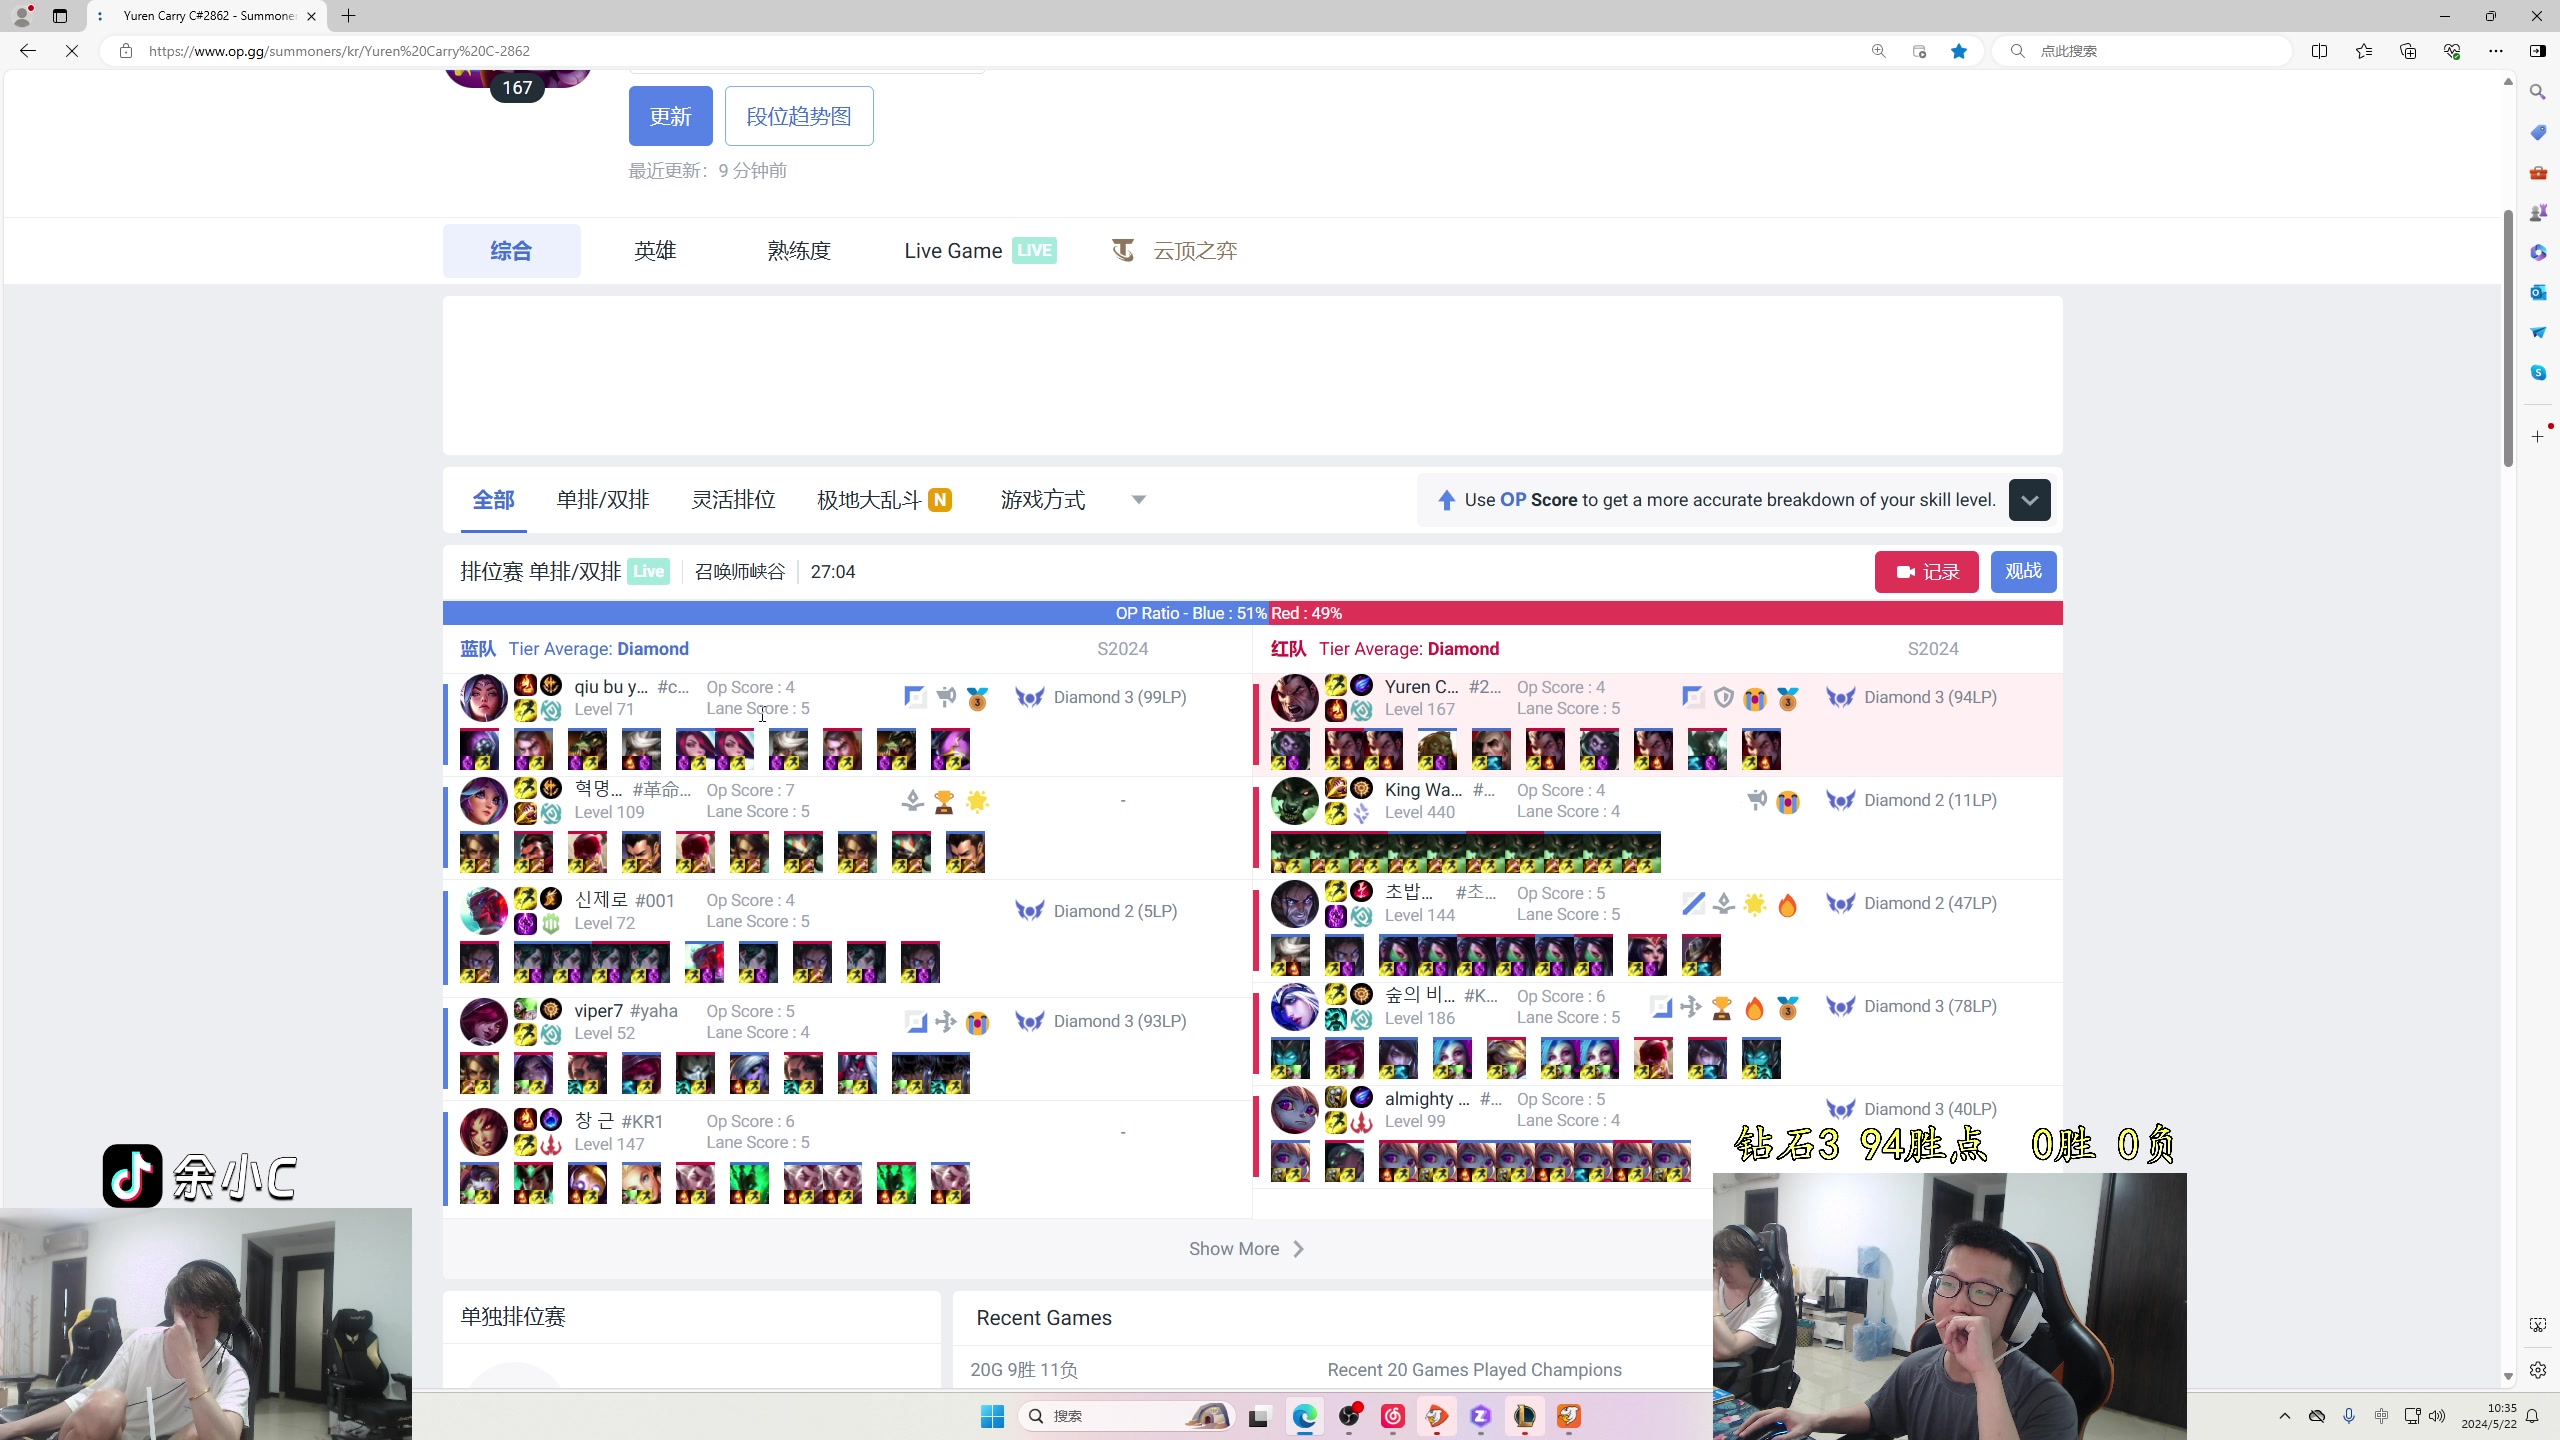Open split screen browser icon
The height and width of the screenshot is (1440, 2560).
[x=2319, y=51]
